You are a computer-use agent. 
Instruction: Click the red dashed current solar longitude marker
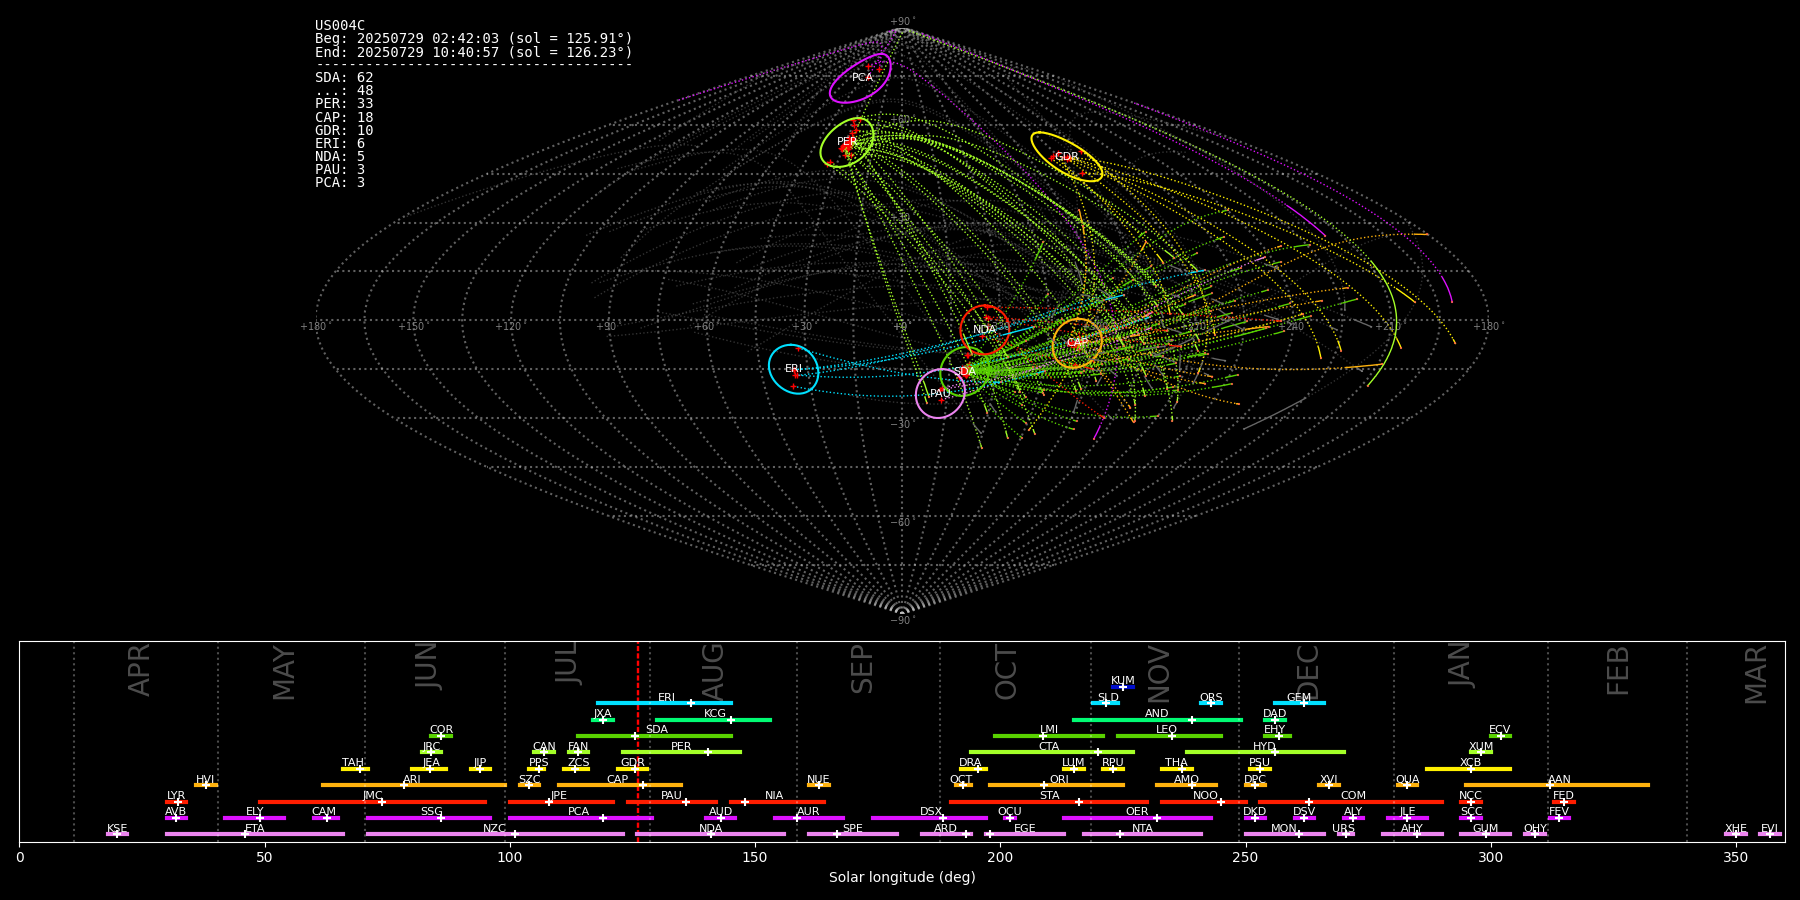click(x=638, y=741)
